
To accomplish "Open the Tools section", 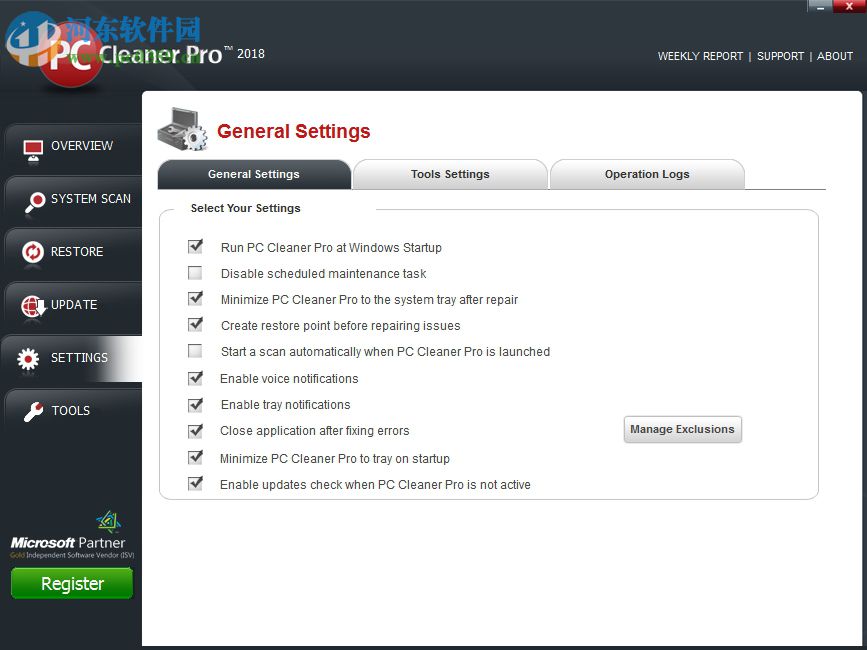I will click(71, 411).
